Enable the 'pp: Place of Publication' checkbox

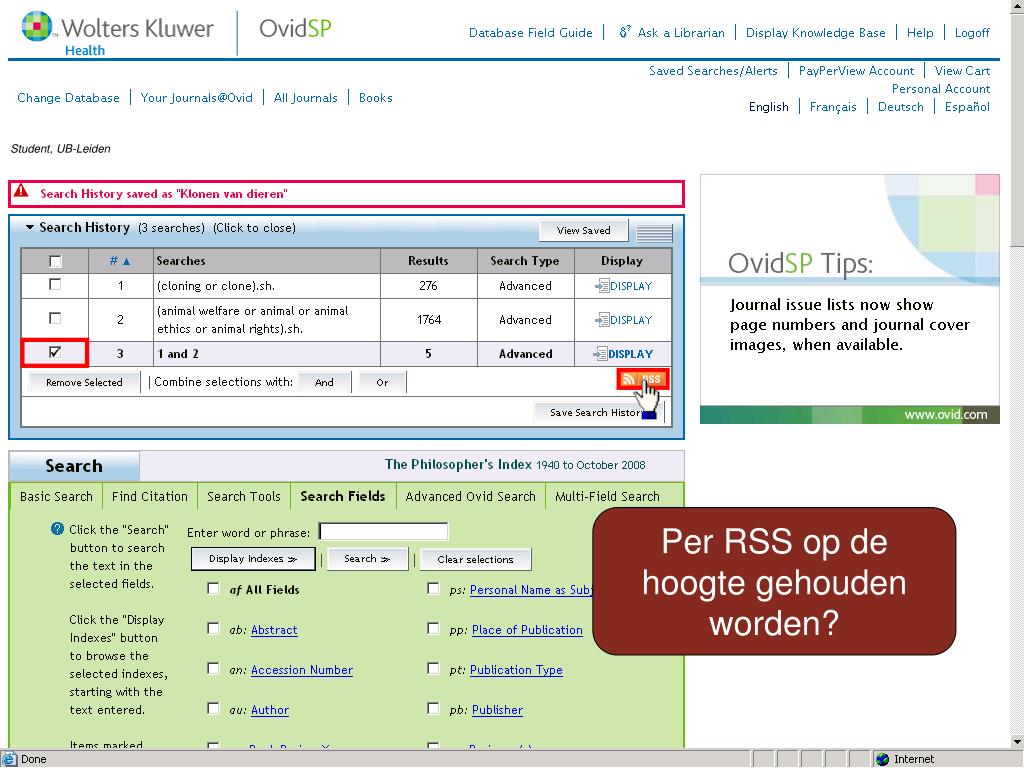[433, 628]
